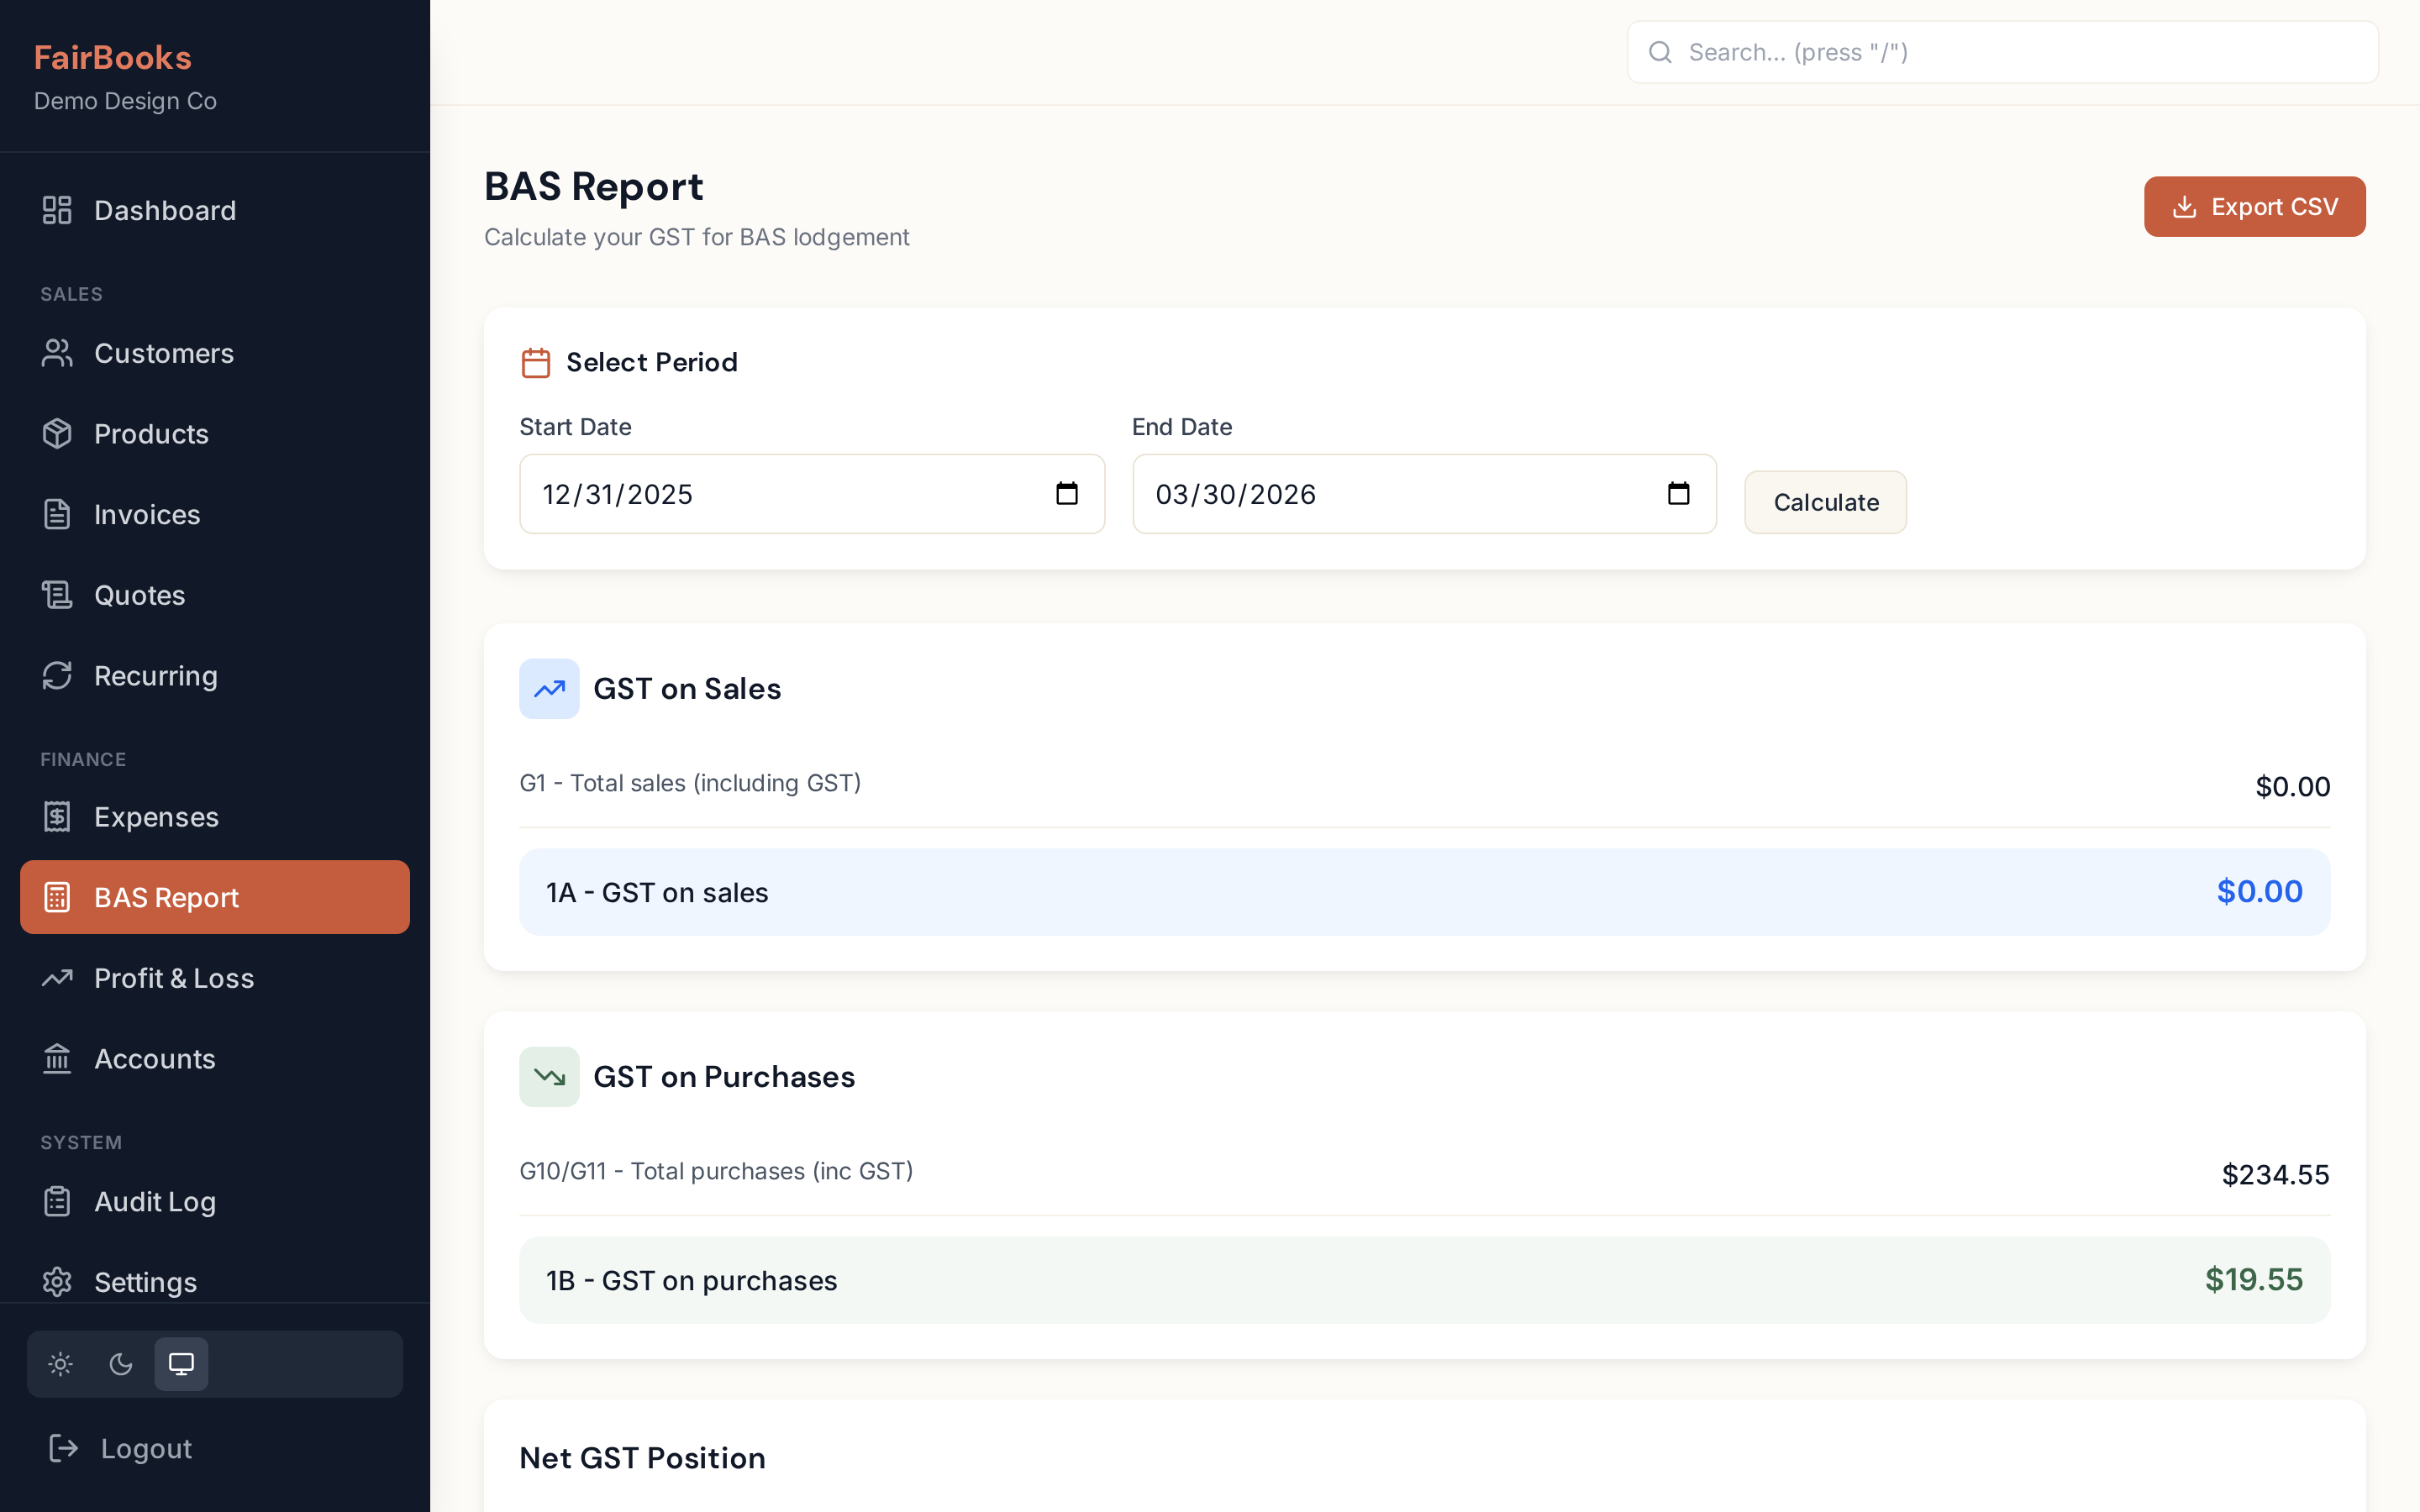The width and height of the screenshot is (2420, 1512).
Task: Go to the Profit & Loss page
Action: pos(174,978)
